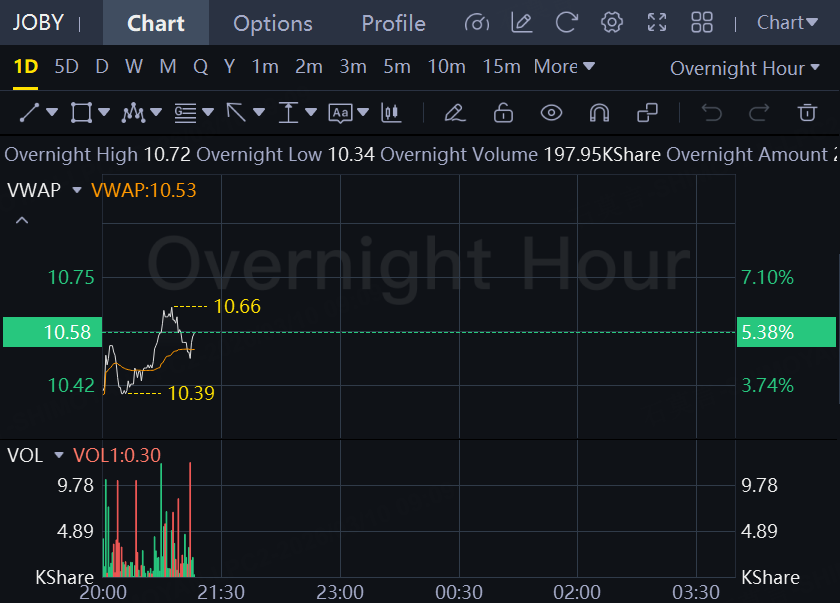Toggle drawings visibility eye icon
840x603 pixels.
click(x=551, y=113)
